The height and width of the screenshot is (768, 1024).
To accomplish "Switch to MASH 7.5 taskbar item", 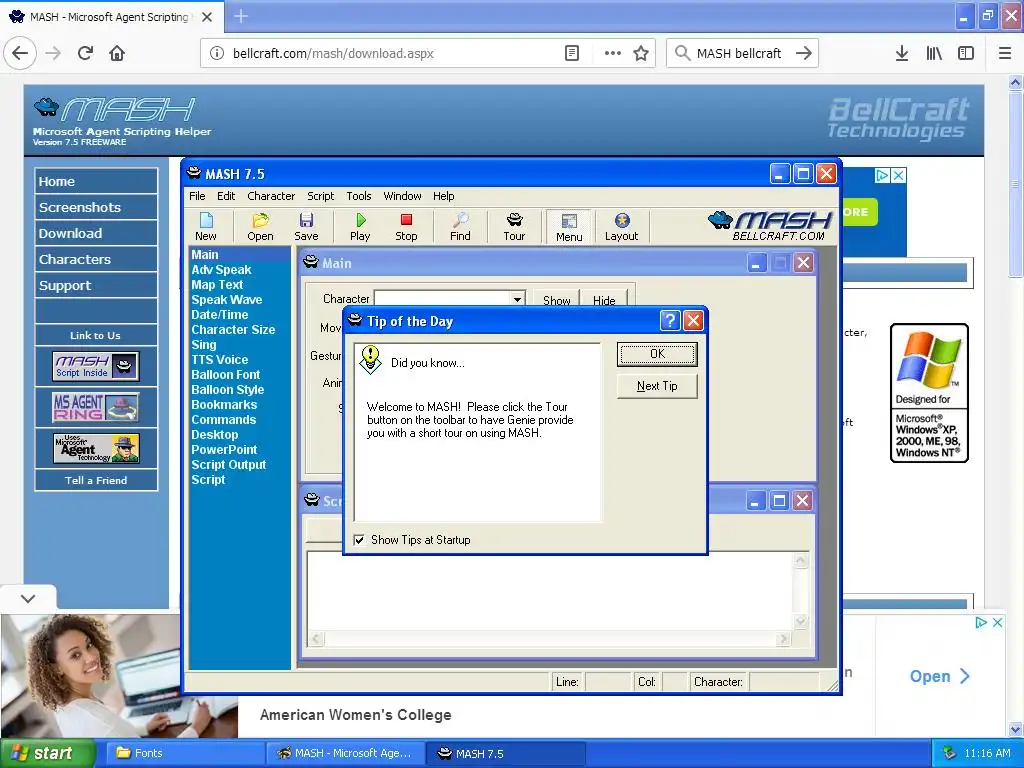I will point(507,753).
